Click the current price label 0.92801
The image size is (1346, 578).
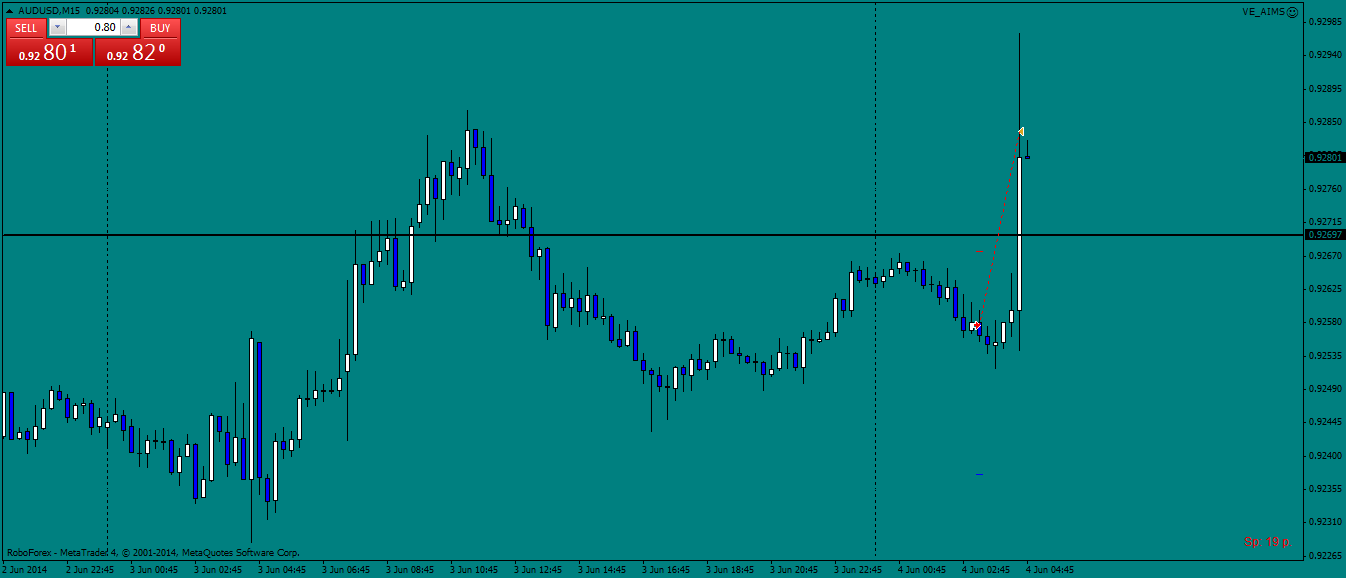pyautogui.click(x=1325, y=157)
